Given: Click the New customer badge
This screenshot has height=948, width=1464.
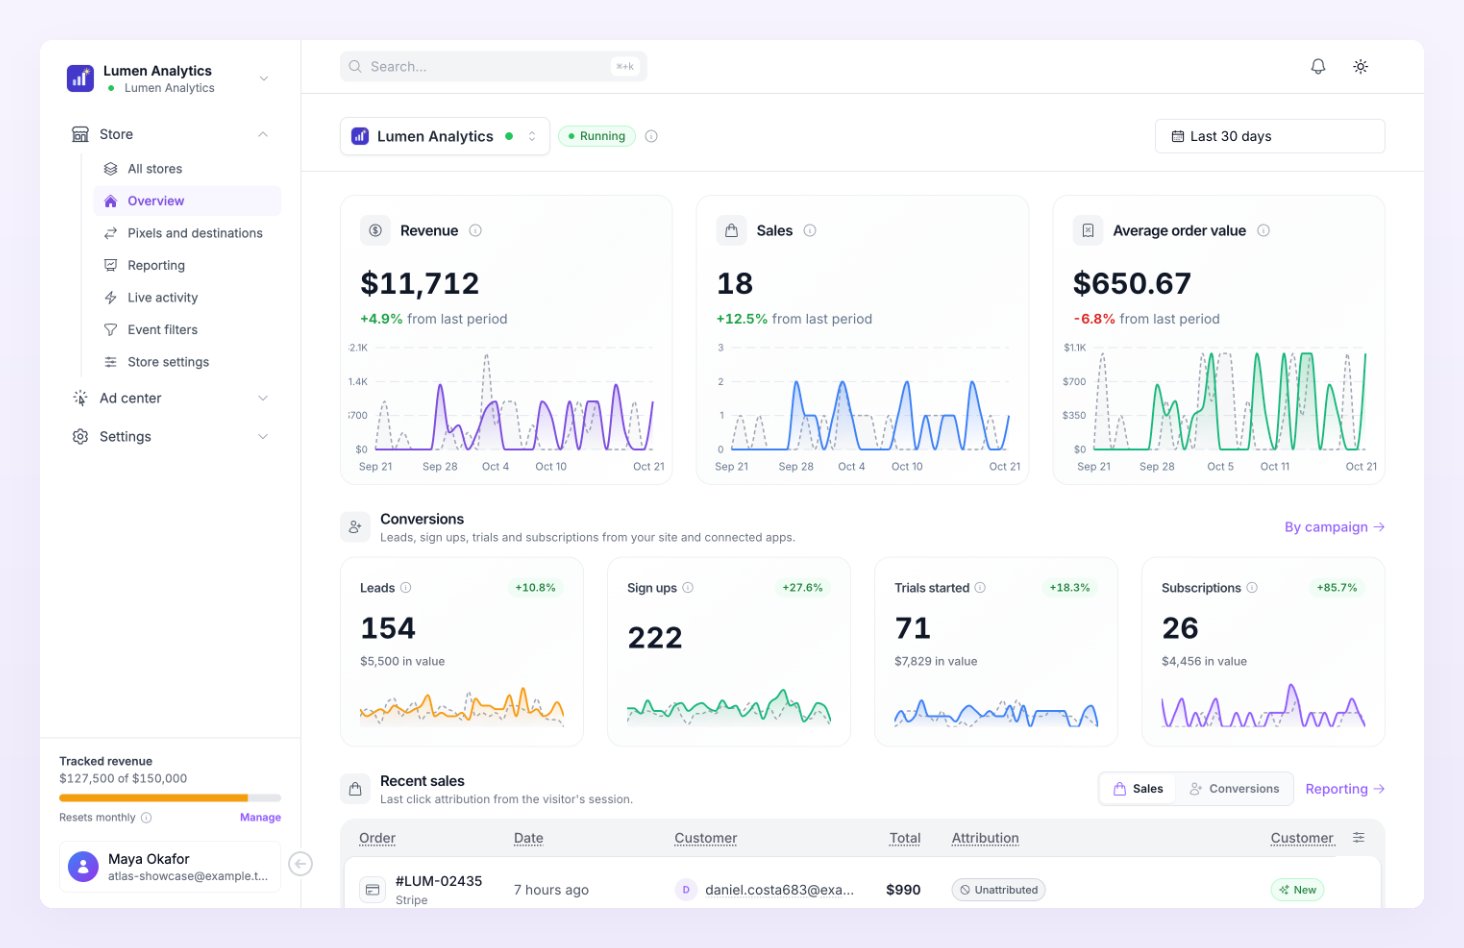Looking at the screenshot, I should tap(1297, 890).
